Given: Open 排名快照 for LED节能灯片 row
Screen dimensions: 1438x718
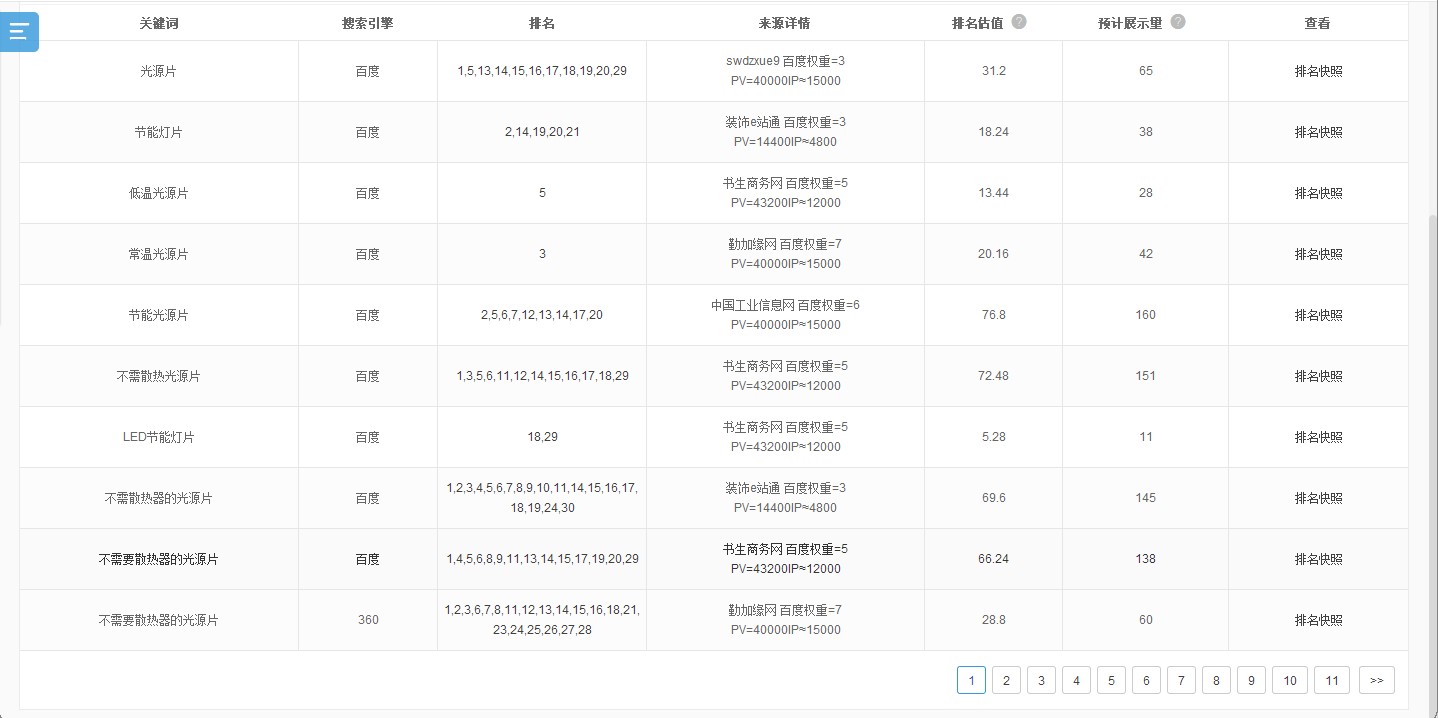Looking at the screenshot, I should [x=1318, y=437].
